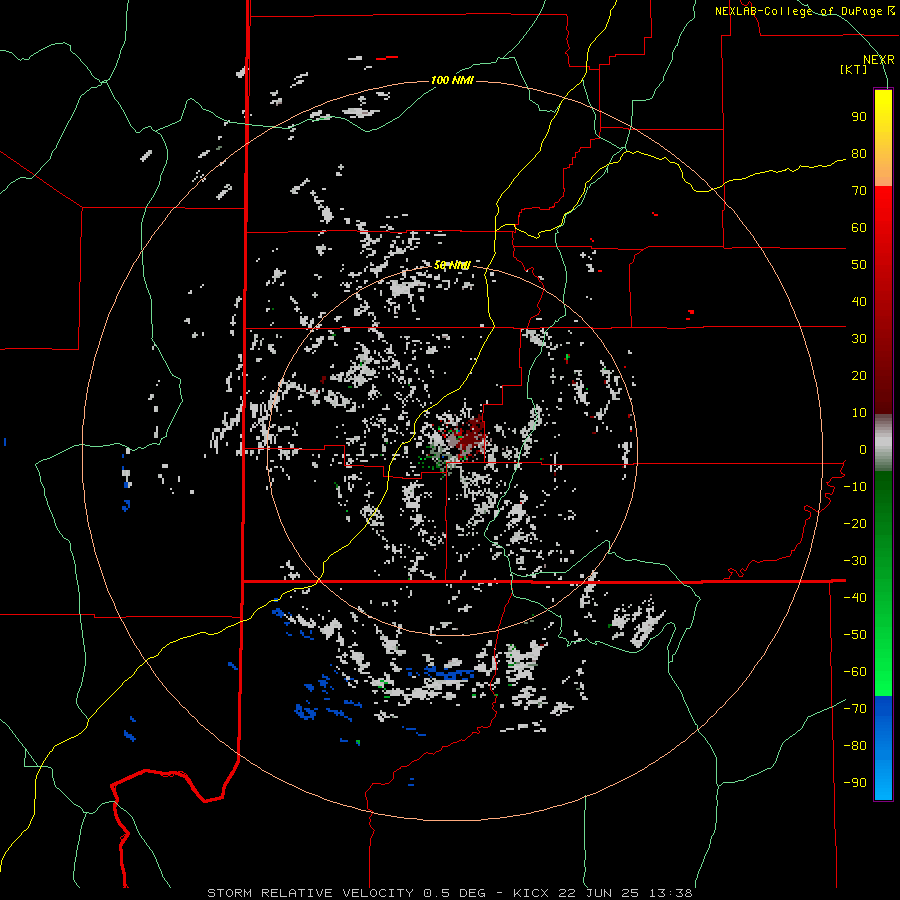Click the "-20" scale value
Image resolution: width=900 pixels, height=900 pixels.
855,524
